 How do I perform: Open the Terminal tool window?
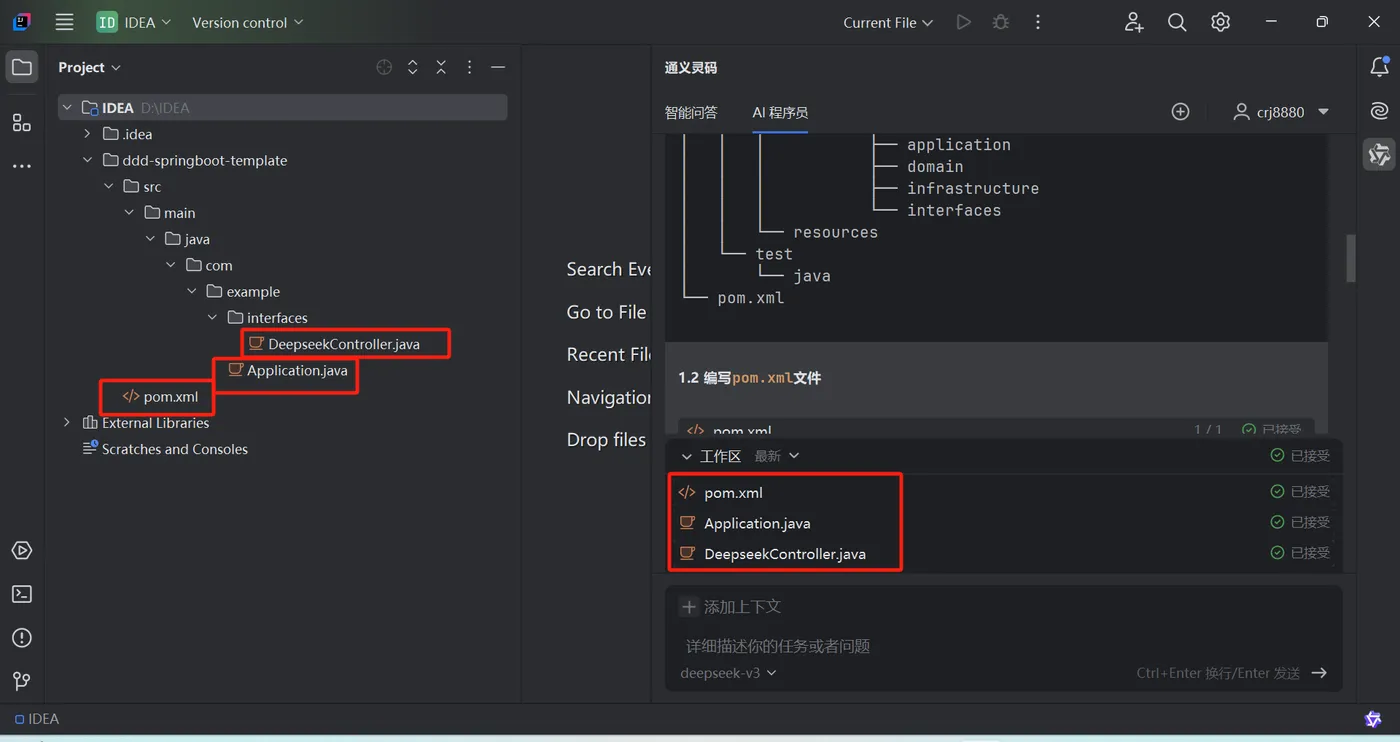pyautogui.click(x=21, y=594)
